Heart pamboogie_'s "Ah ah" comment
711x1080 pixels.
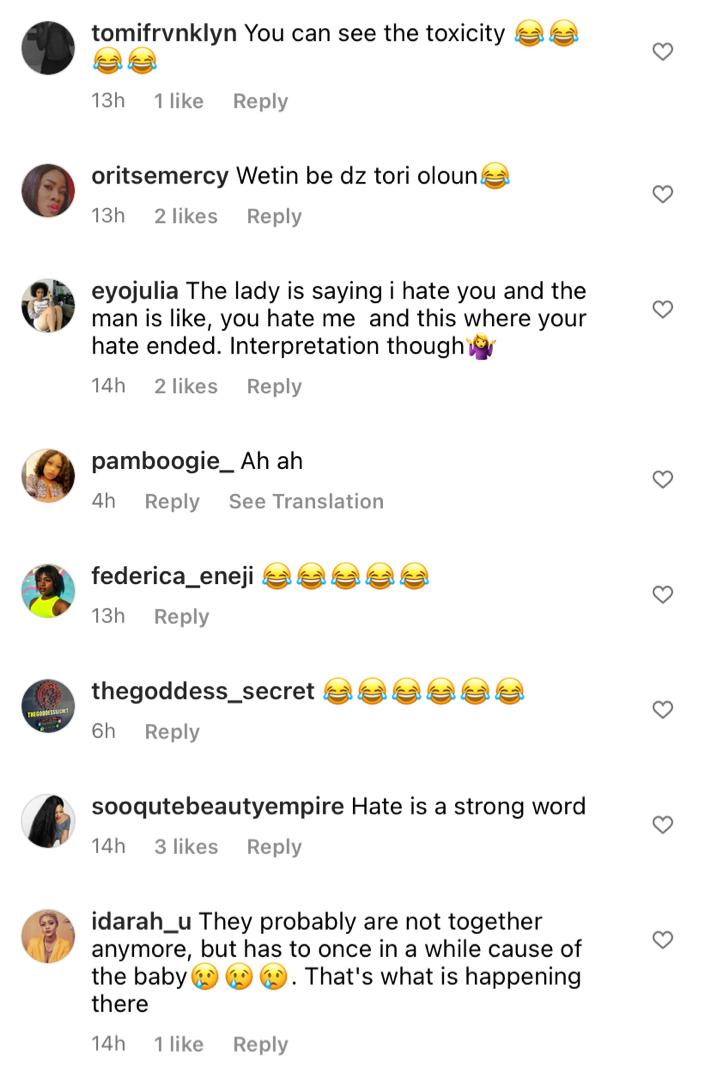(x=662, y=479)
